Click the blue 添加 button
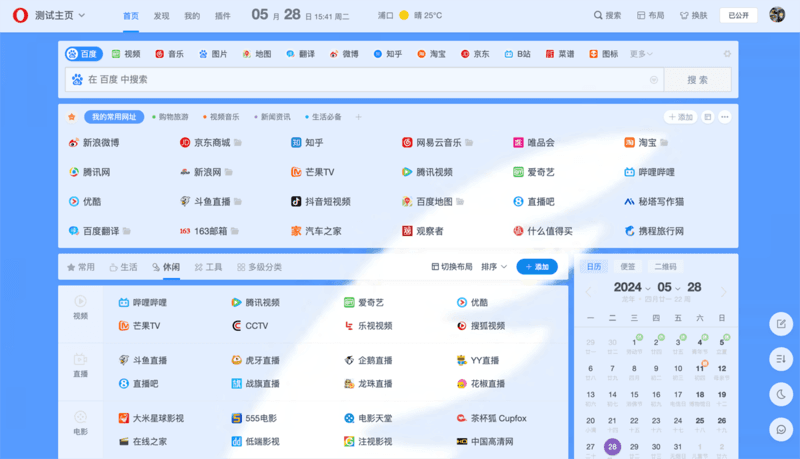This screenshot has width=800, height=459. click(x=537, y=267)
